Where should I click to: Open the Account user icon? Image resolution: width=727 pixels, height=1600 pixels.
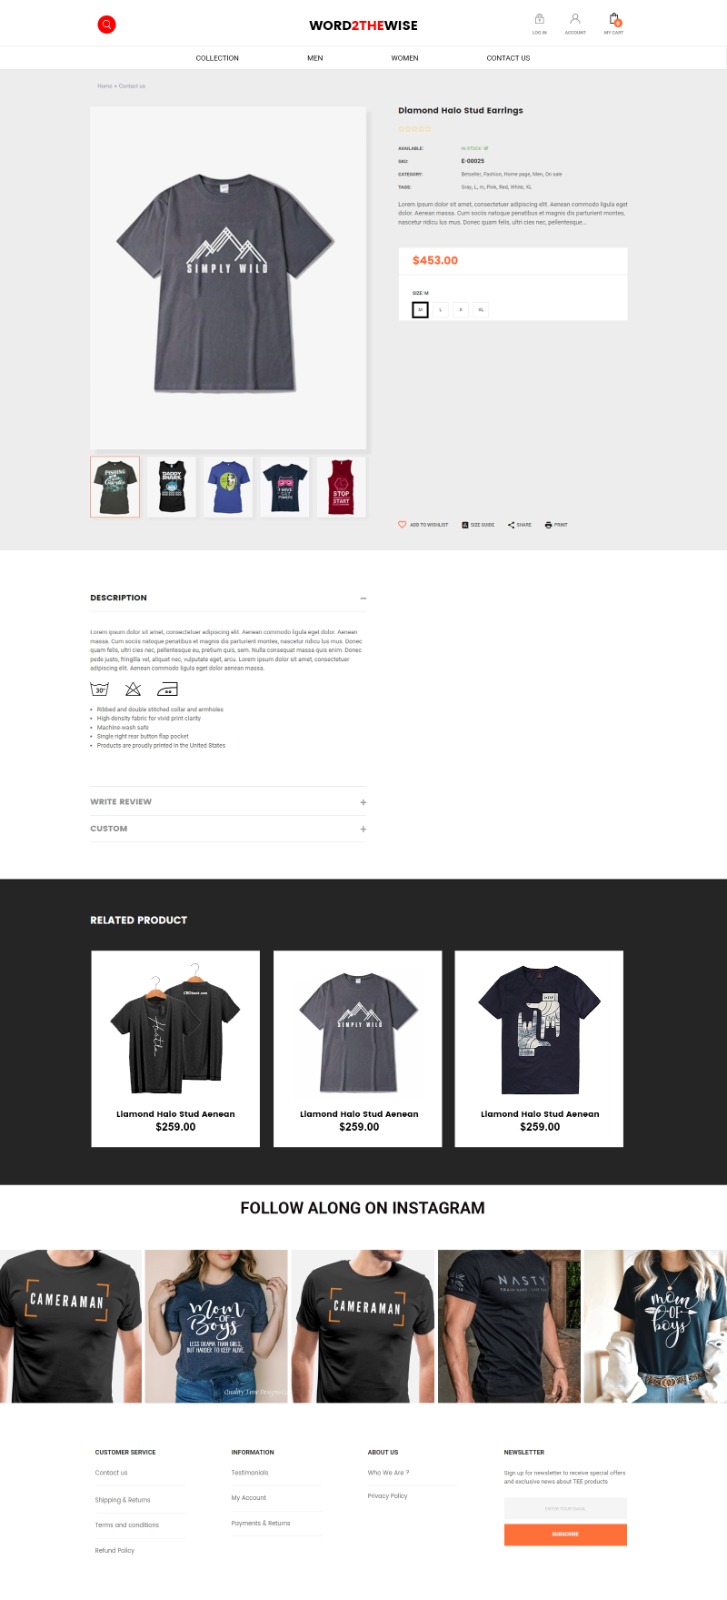575,19
